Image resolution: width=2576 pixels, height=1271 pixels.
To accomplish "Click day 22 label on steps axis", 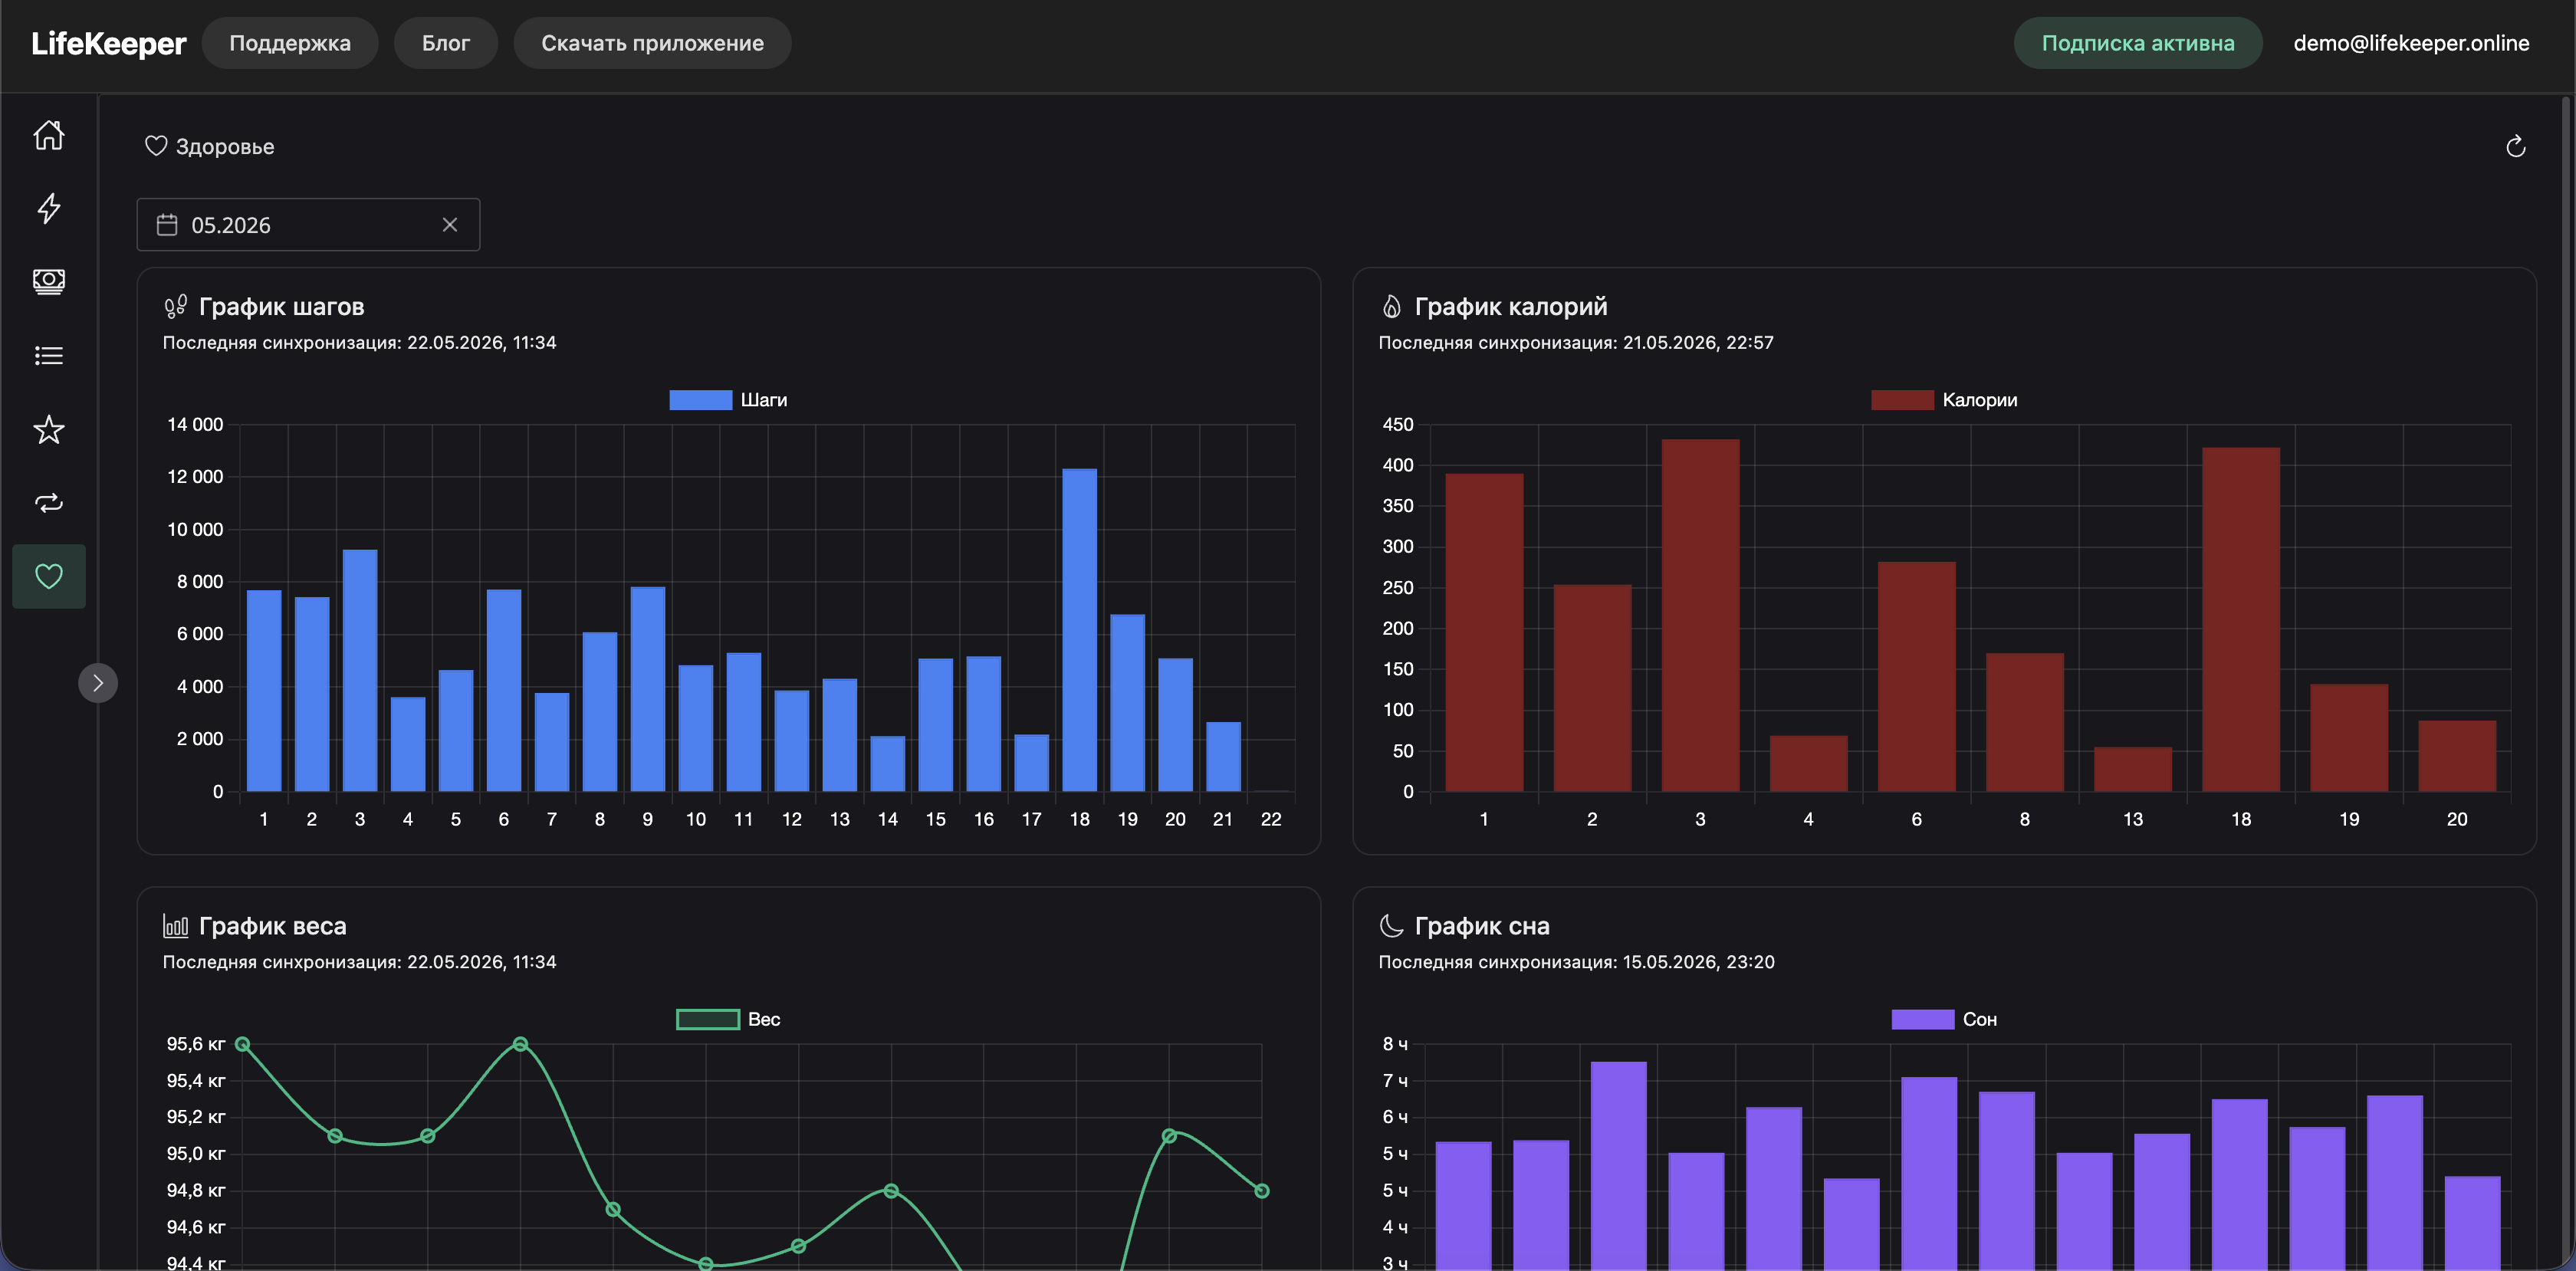I will [1271, 819].
